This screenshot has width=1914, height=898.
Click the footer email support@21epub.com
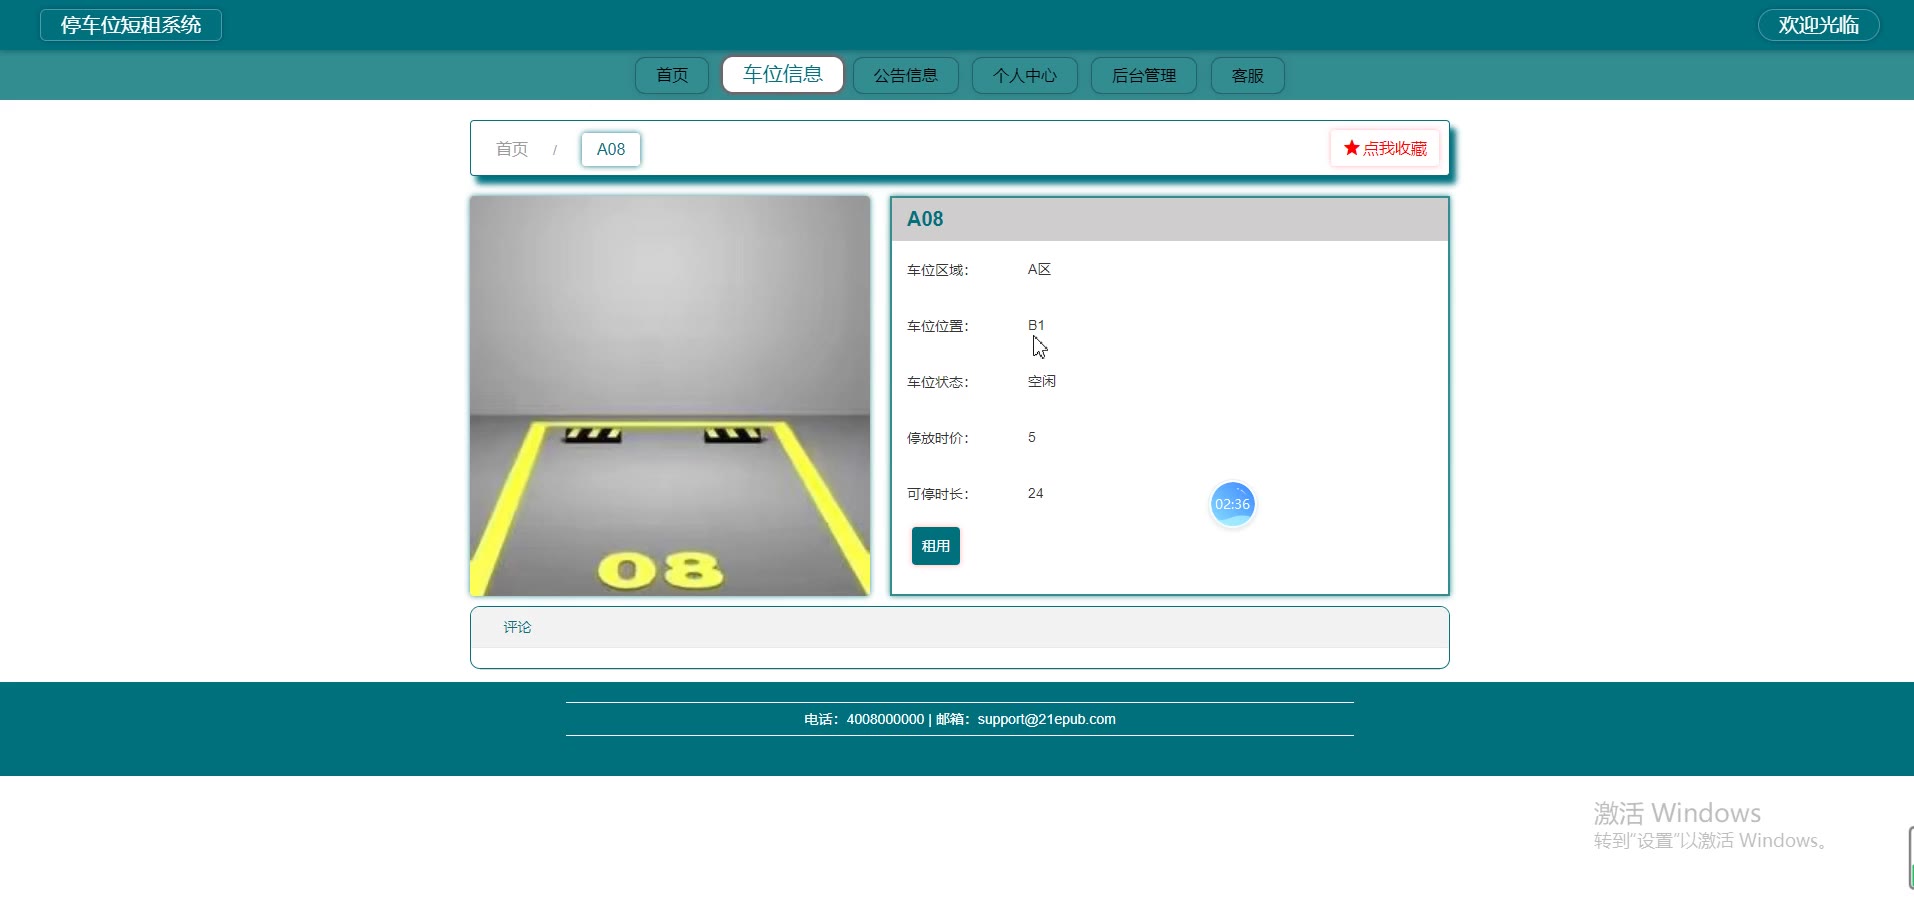coord(1047,719)
